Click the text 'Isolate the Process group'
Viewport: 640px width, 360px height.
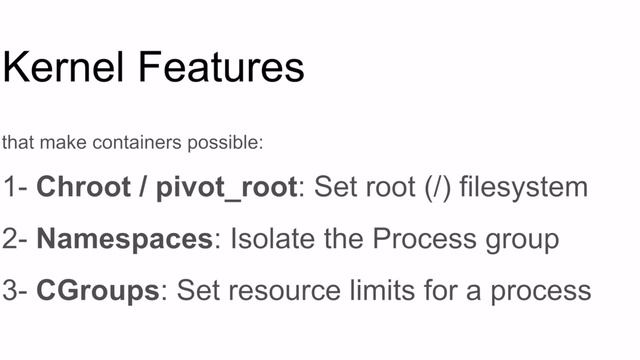(395, 239)
